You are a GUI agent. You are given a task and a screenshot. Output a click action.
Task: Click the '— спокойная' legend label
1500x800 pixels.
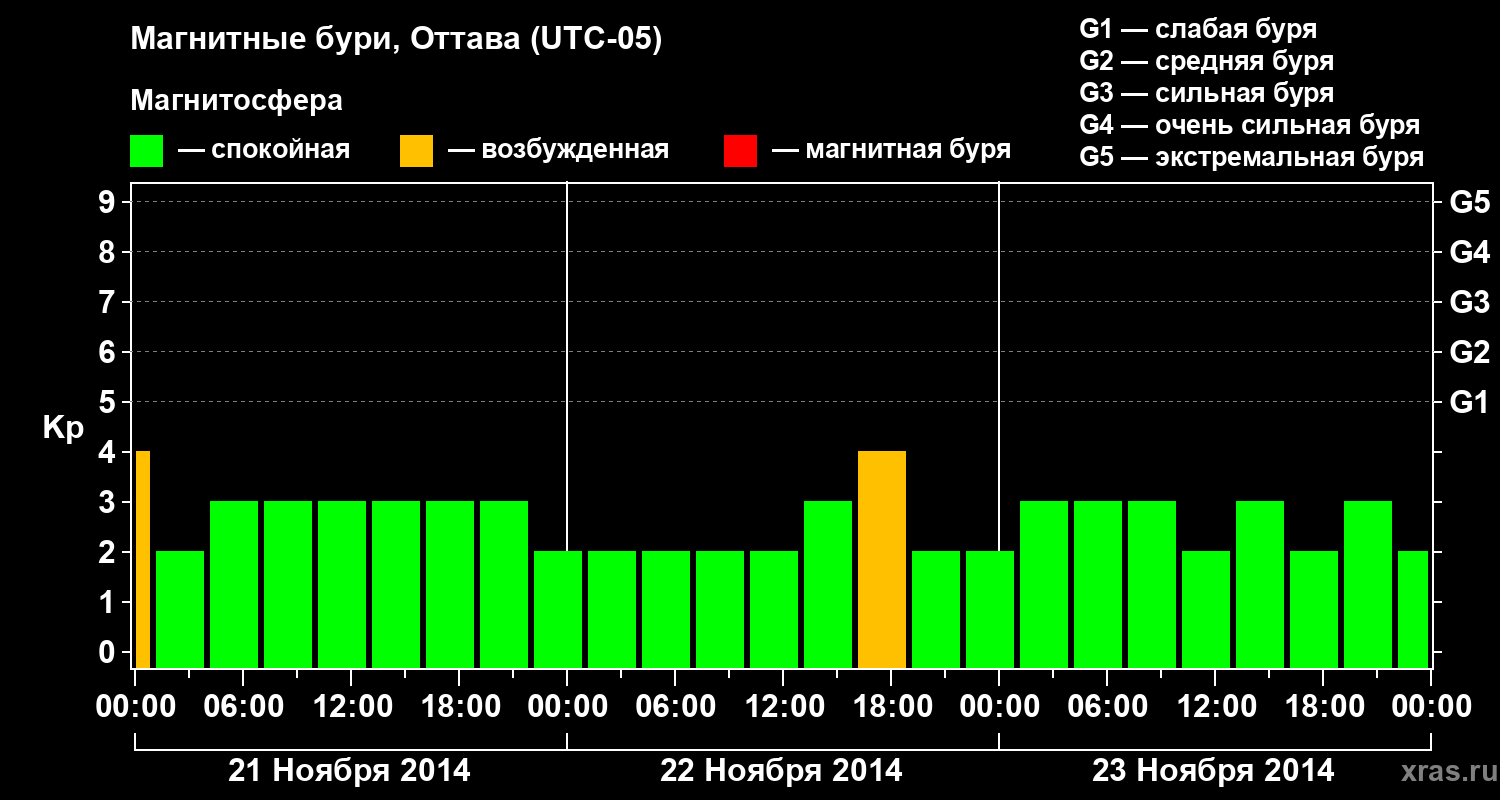point(264,150)
